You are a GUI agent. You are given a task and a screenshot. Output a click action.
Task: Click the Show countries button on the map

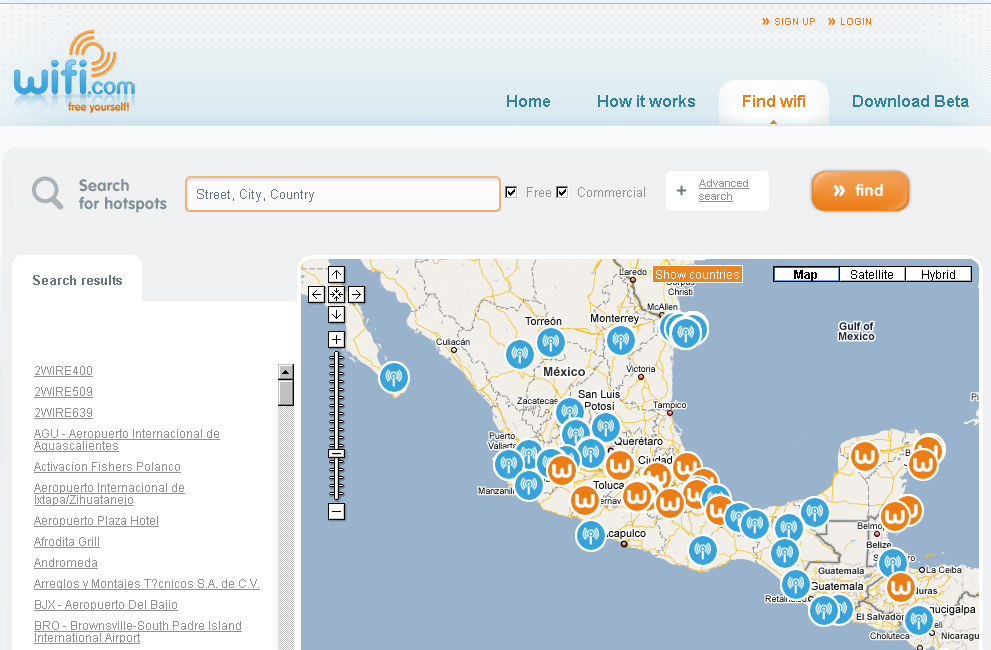coord(697,274)
